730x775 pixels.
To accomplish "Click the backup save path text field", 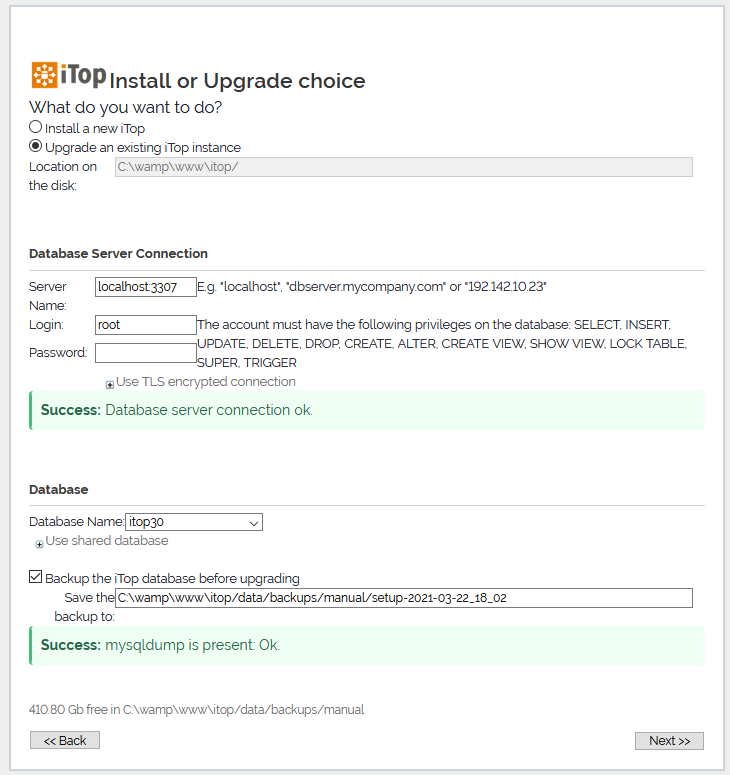I will coord(403,598).
